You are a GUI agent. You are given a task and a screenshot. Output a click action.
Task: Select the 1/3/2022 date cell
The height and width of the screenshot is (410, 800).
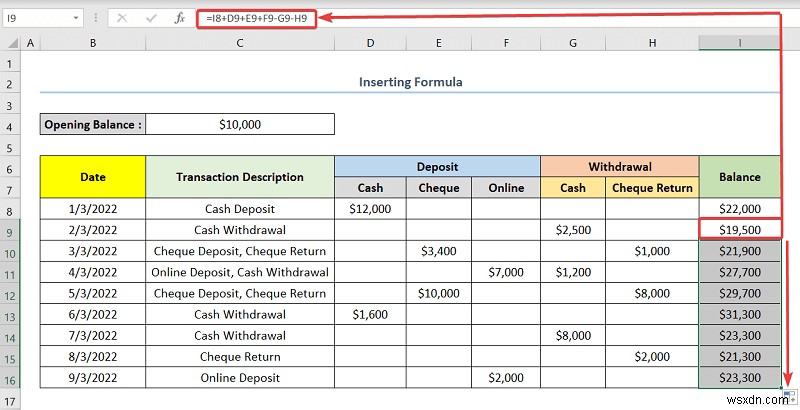pos(93,209)
